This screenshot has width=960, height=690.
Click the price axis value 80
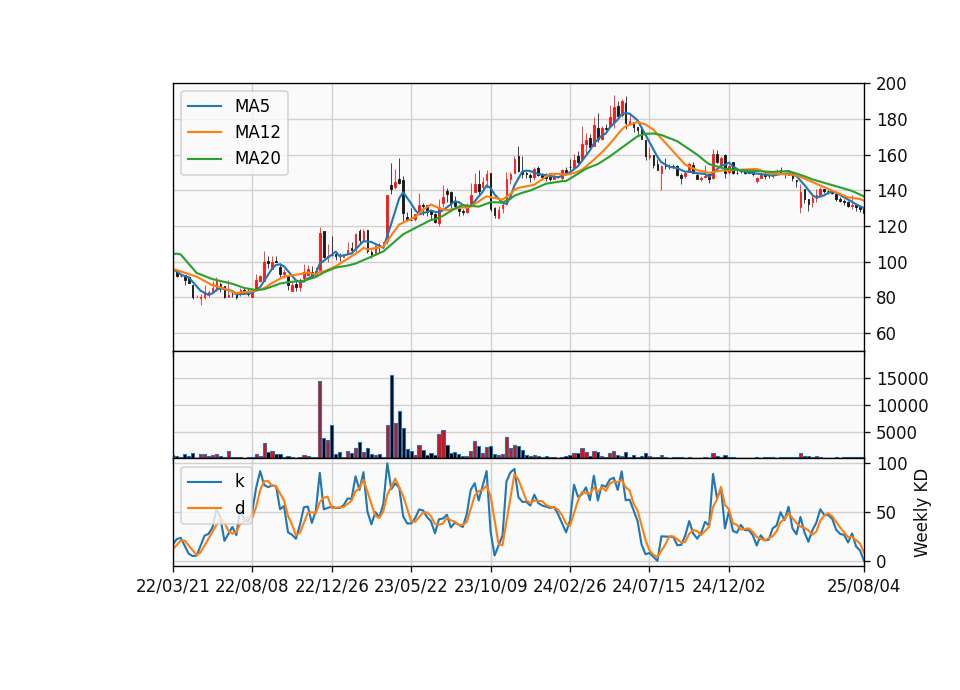[886, 298]
